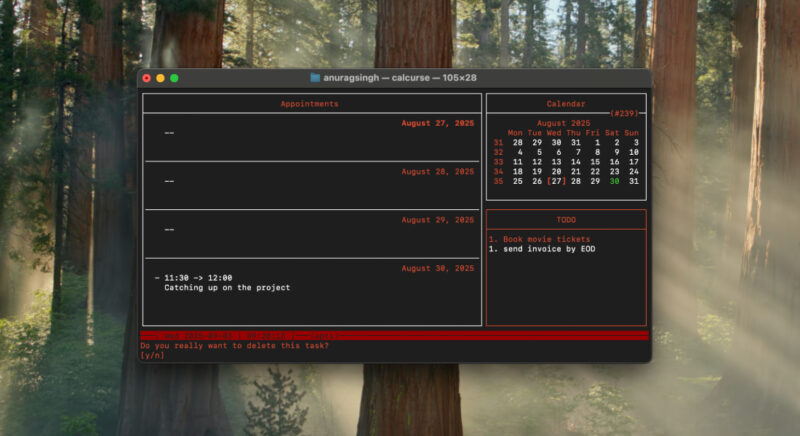This screenshot has height=436, width=800.
Task: Select day 15 in the calendar
Action: 595,162
